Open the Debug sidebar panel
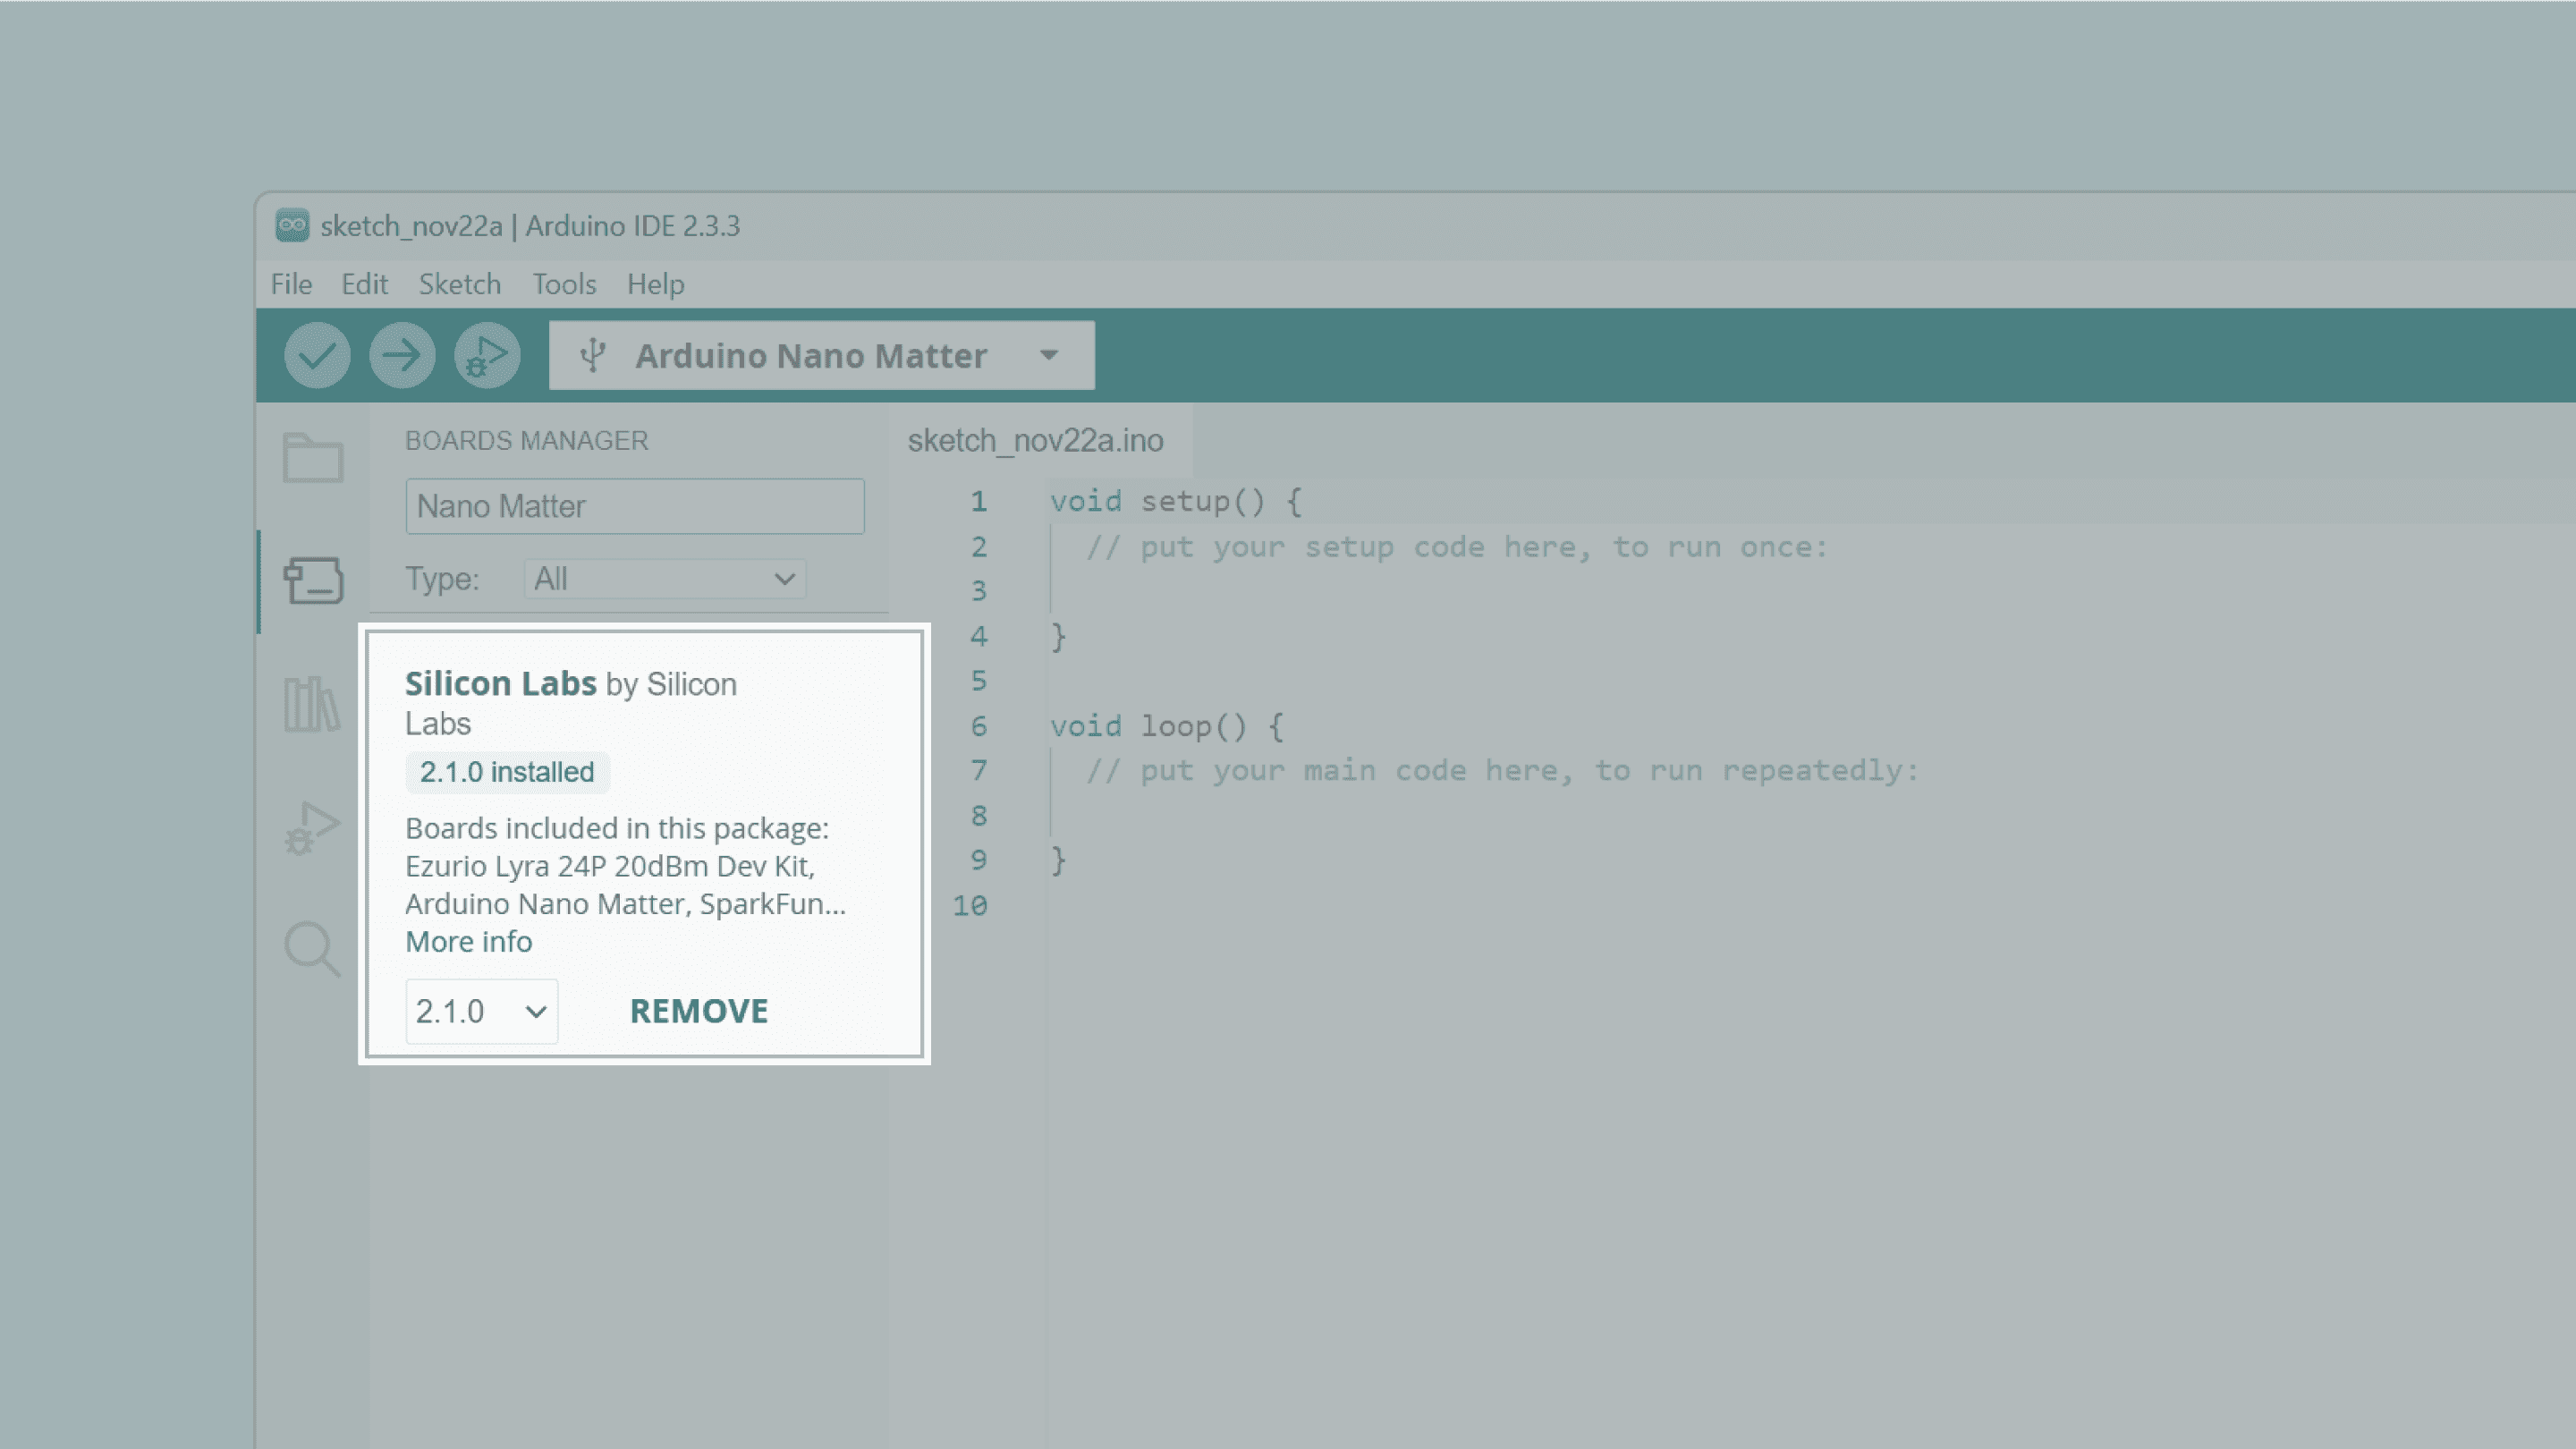The image size is (2576, 1449). tap(312, 826)
